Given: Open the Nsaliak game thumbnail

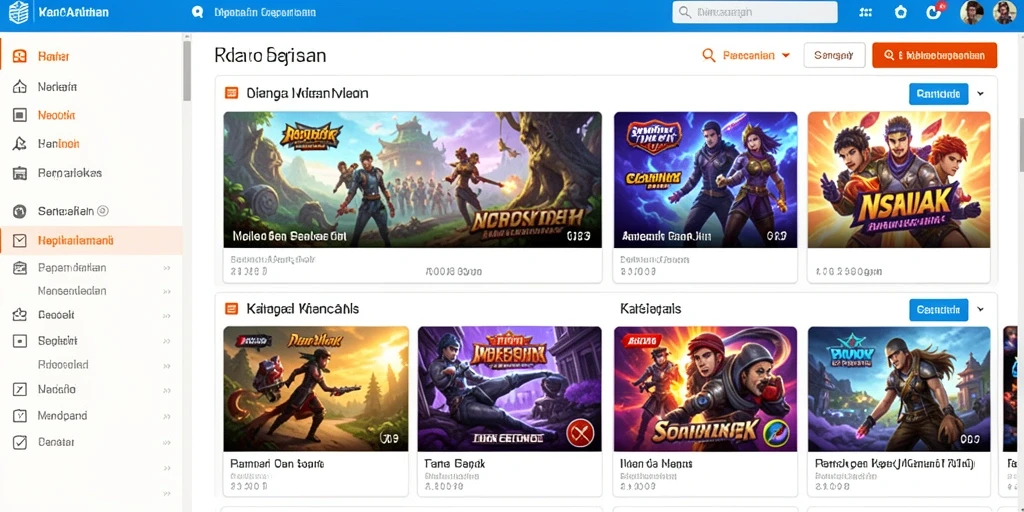Looking at the screenshot, I should point(899,180).
